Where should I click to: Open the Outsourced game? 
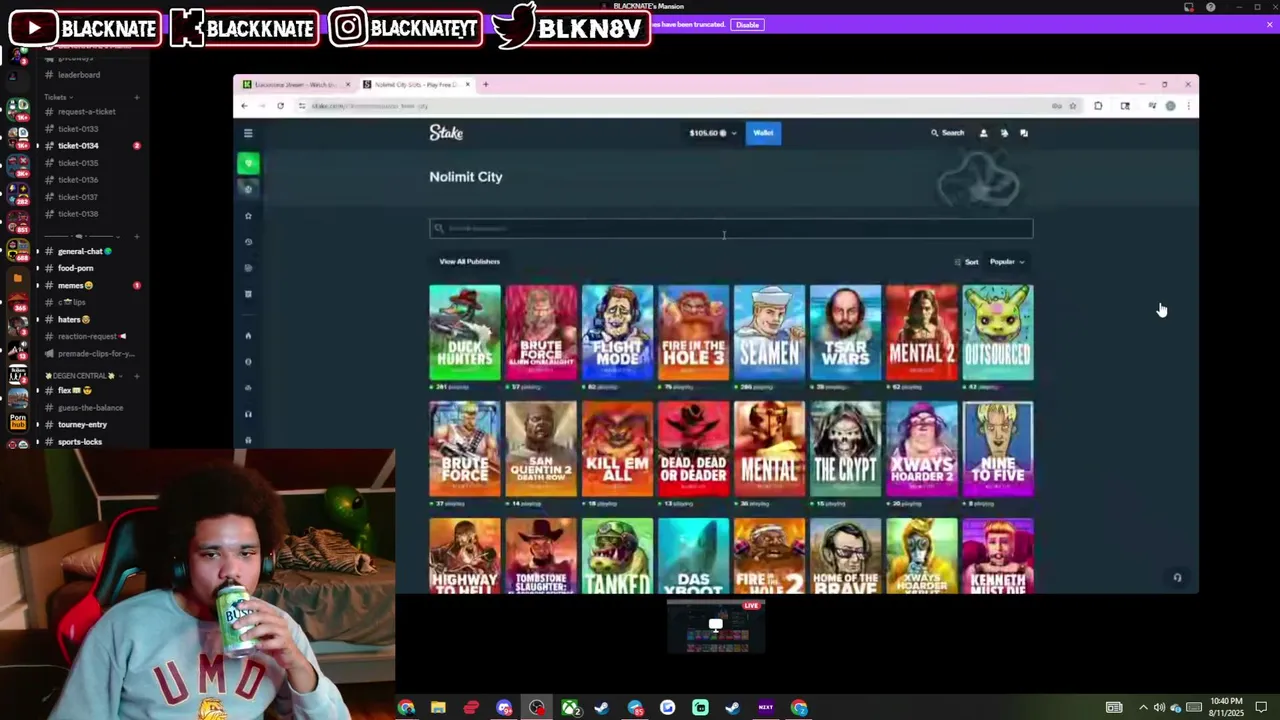(x=998, y=333)
